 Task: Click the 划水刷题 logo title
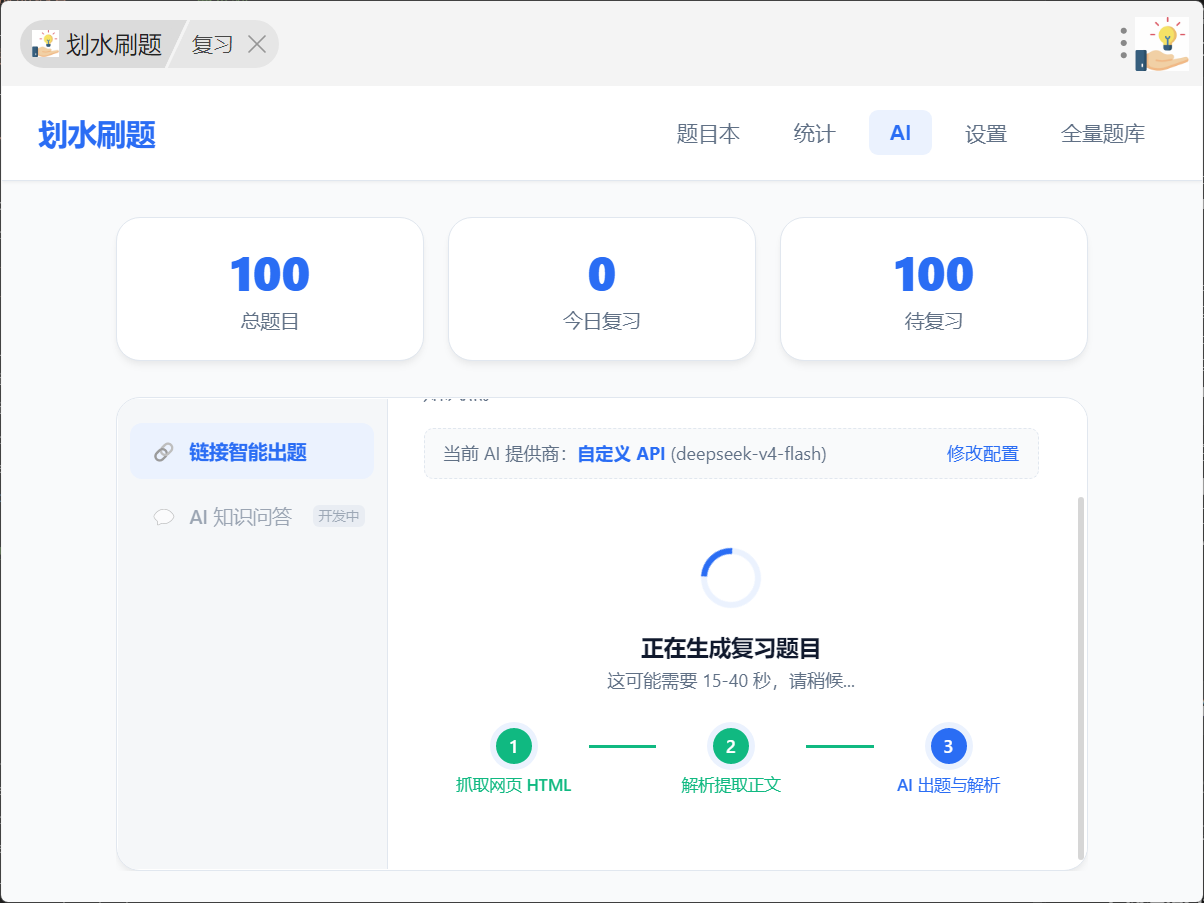tap(97, 134)
